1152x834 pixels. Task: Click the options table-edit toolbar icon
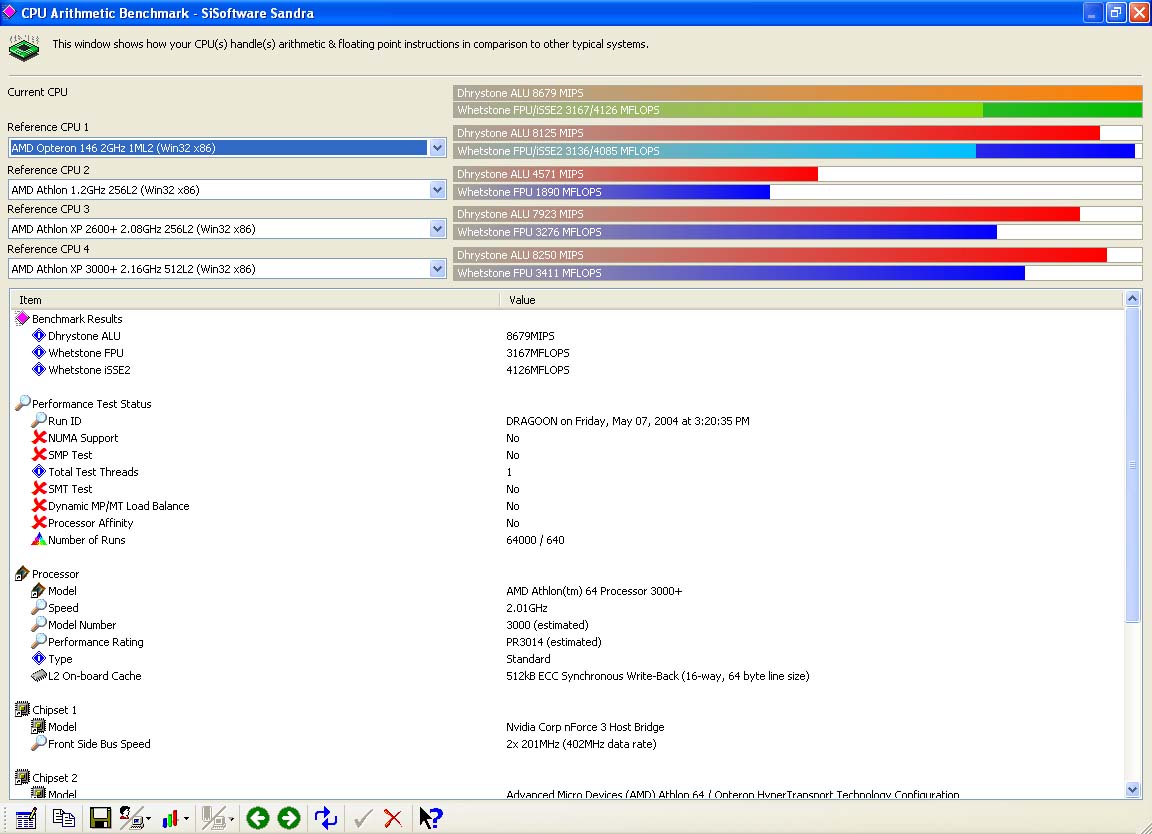(x=26, y=818)
